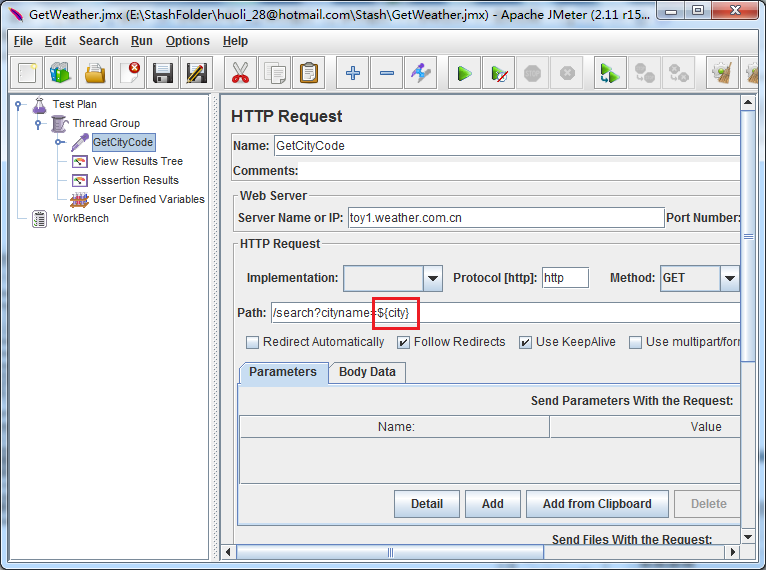Click the Collapse All minus icon

386,73
